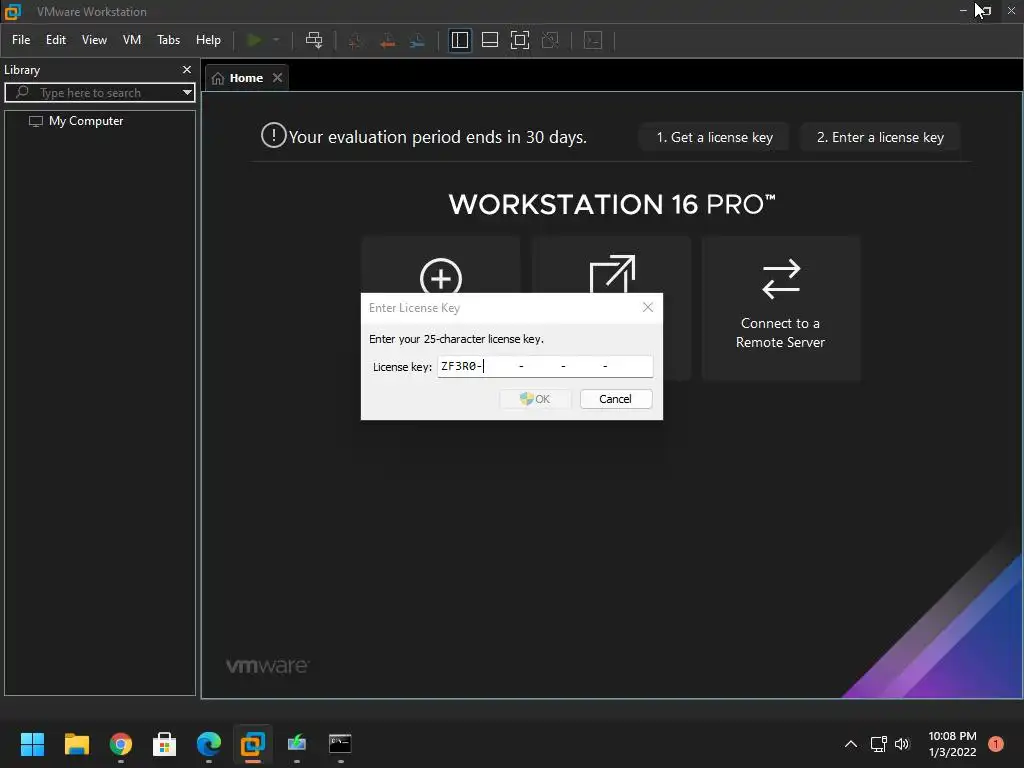
Task: Open File Explorer from the taskbar
Action: [x=76, y=744]
